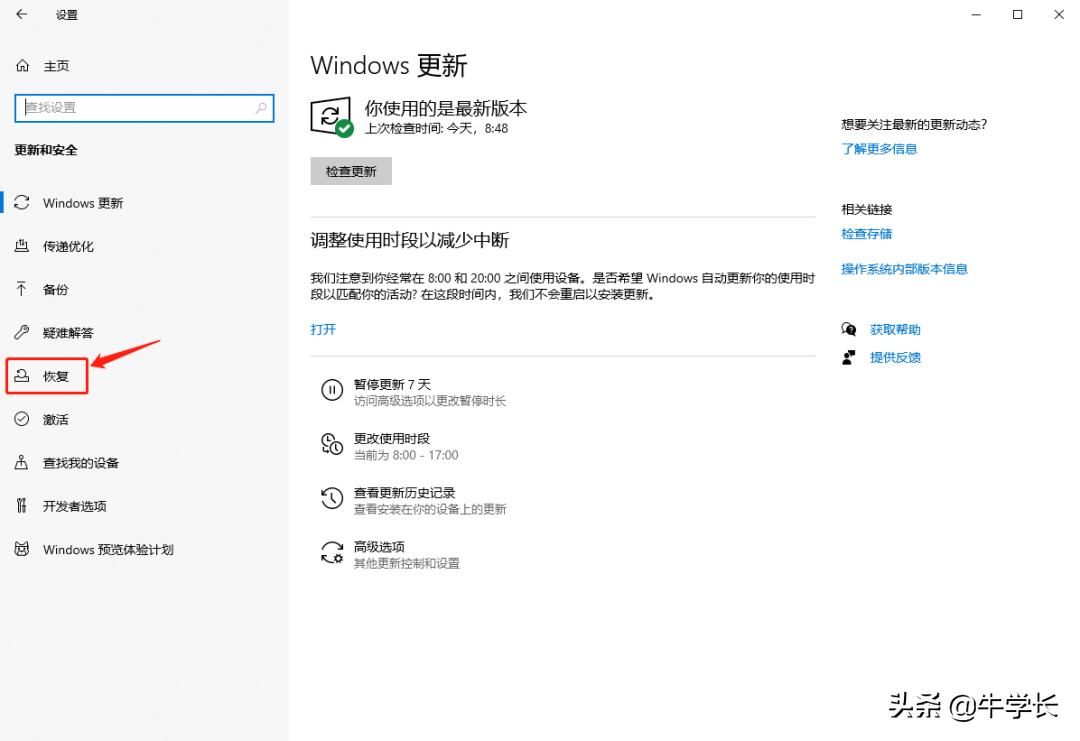The height and width of the screenshot is (741, 1080).
Task: Click the 你使用的是最新版本 status text
Action: click(446, 108)
